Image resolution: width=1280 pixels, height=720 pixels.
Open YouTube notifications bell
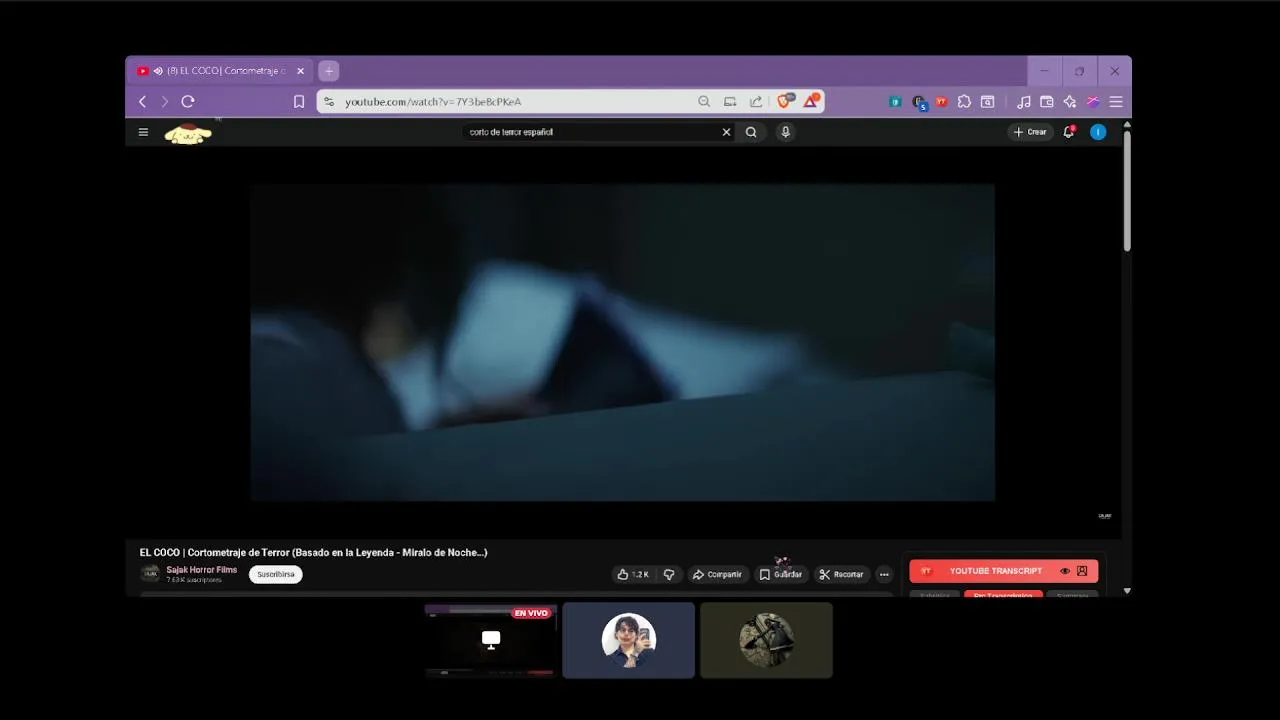pyautogui.click(x=1069, y=132)
